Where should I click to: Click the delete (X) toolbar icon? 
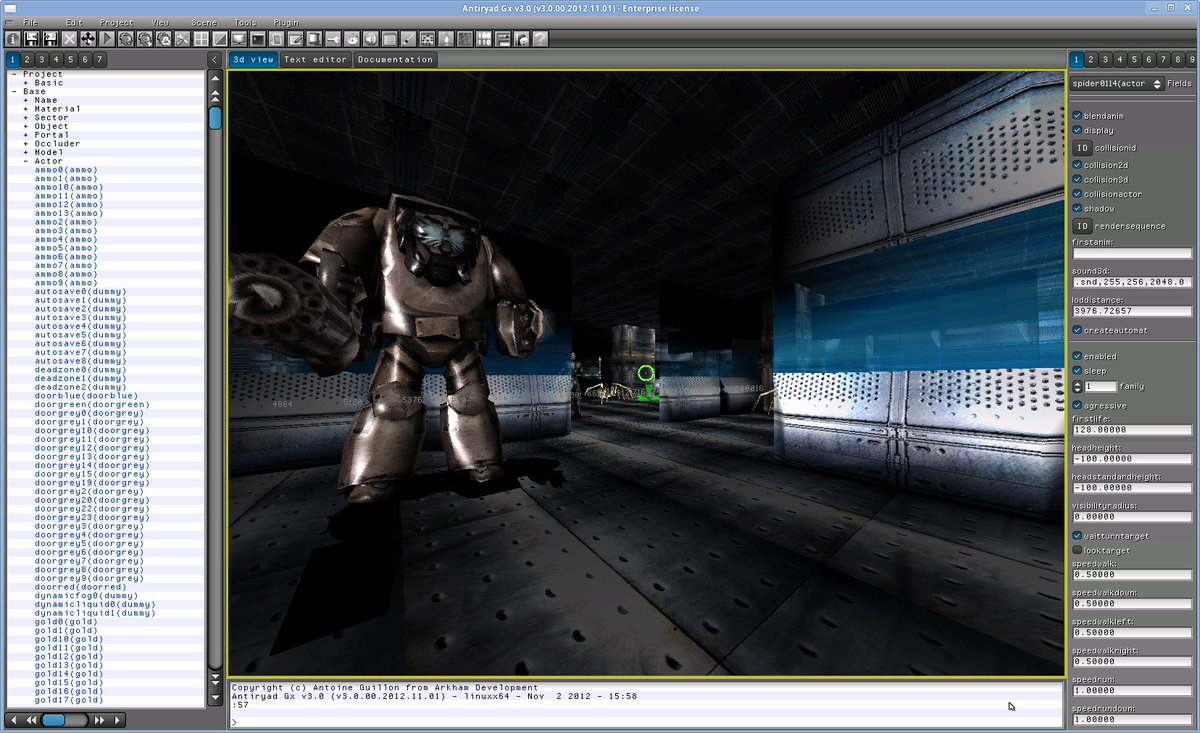(x=69, y=39)
